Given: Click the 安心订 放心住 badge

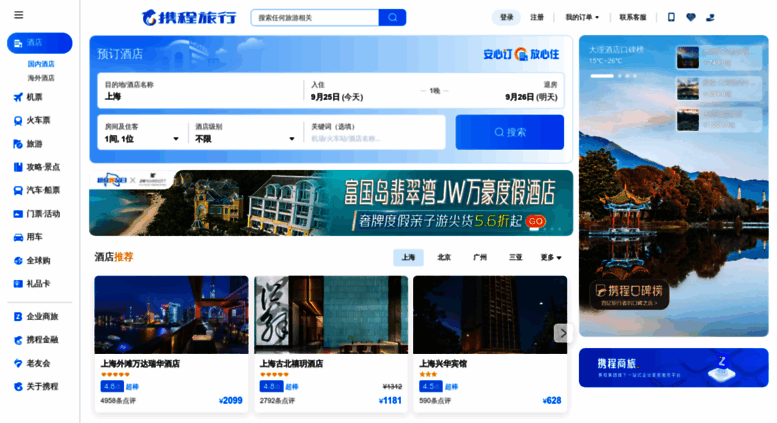Looking at the screenshot, I should coord(521,54).
